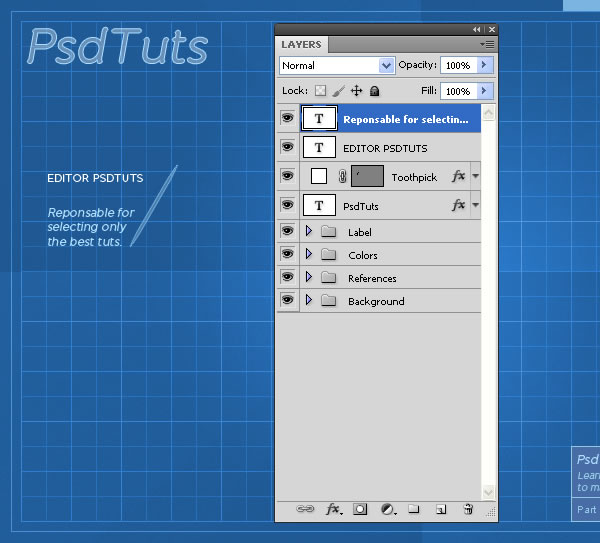Click T thumbnail of PsdTuts layer
Image resolution: width=600 pixels, height=543 pixels.
click(319, 205)
